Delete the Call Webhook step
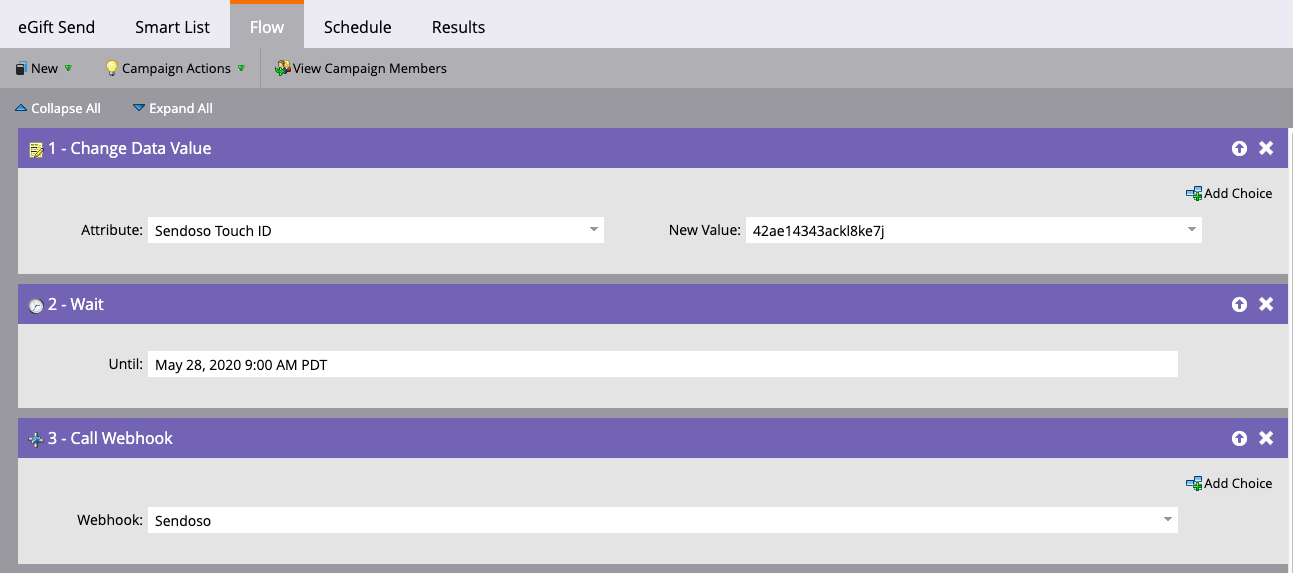This screenshot has width=1293, height=573. tap(1266, 438)
